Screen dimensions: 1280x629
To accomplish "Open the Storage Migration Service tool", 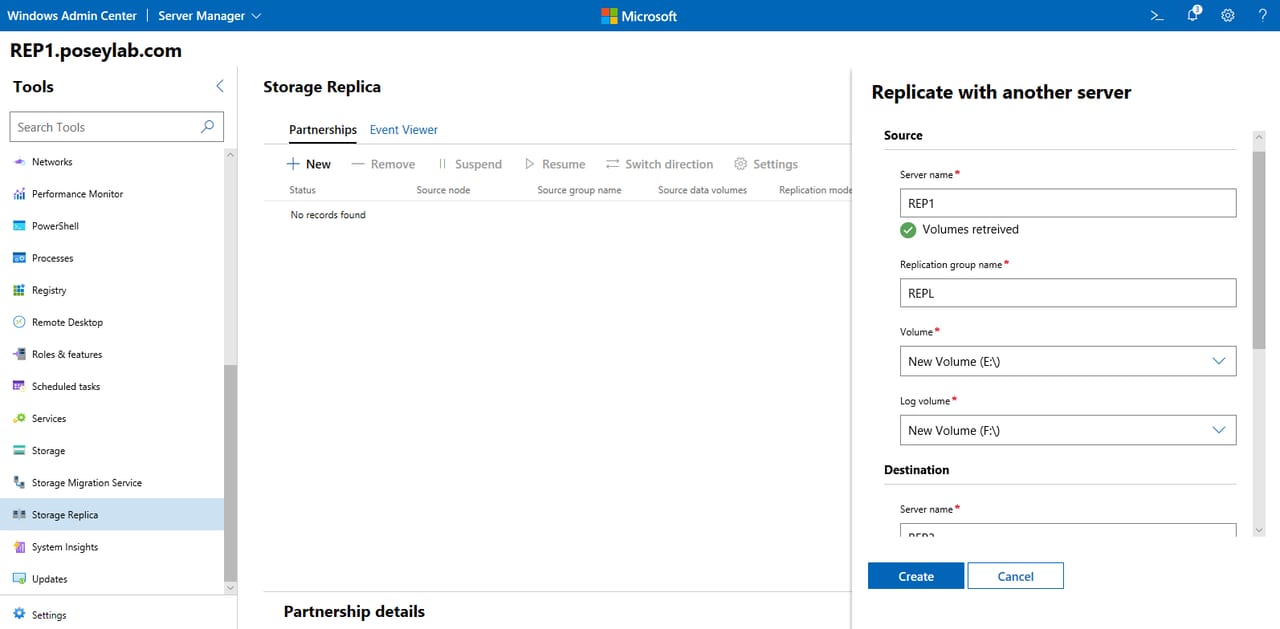I will tap(87, 482).
